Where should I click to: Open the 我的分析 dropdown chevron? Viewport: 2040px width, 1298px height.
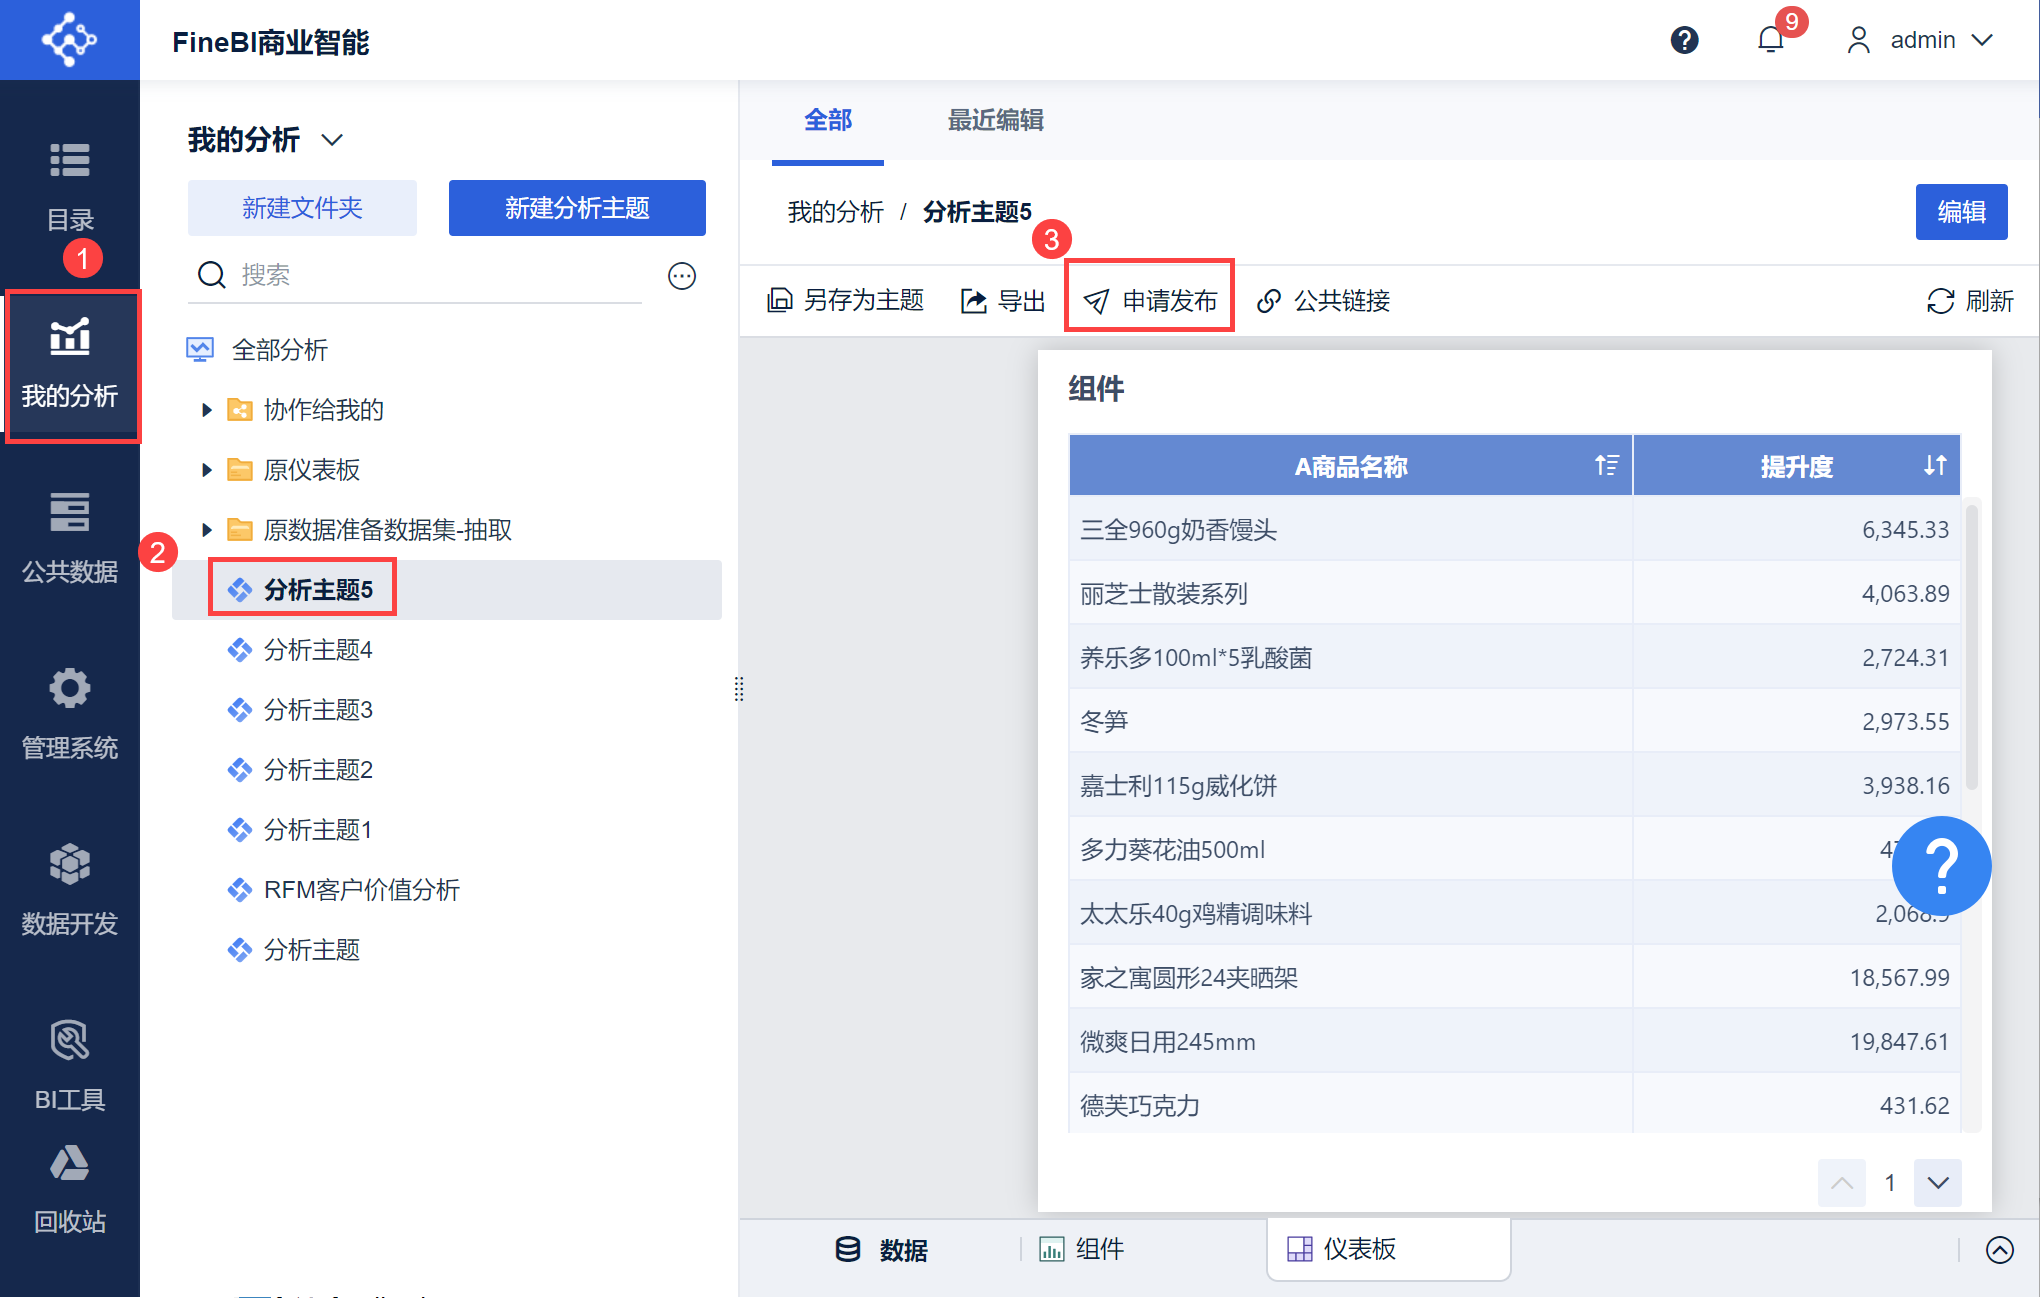coord(332,140)
